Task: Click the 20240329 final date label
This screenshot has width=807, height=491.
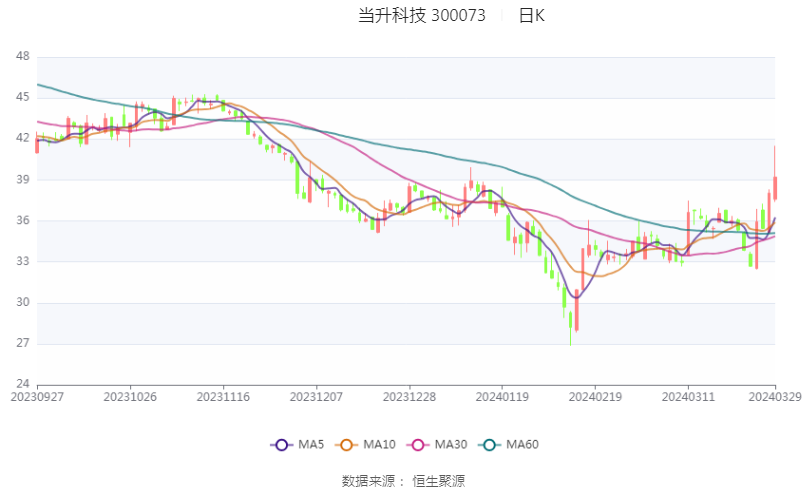Action: [x=775, y=397]
